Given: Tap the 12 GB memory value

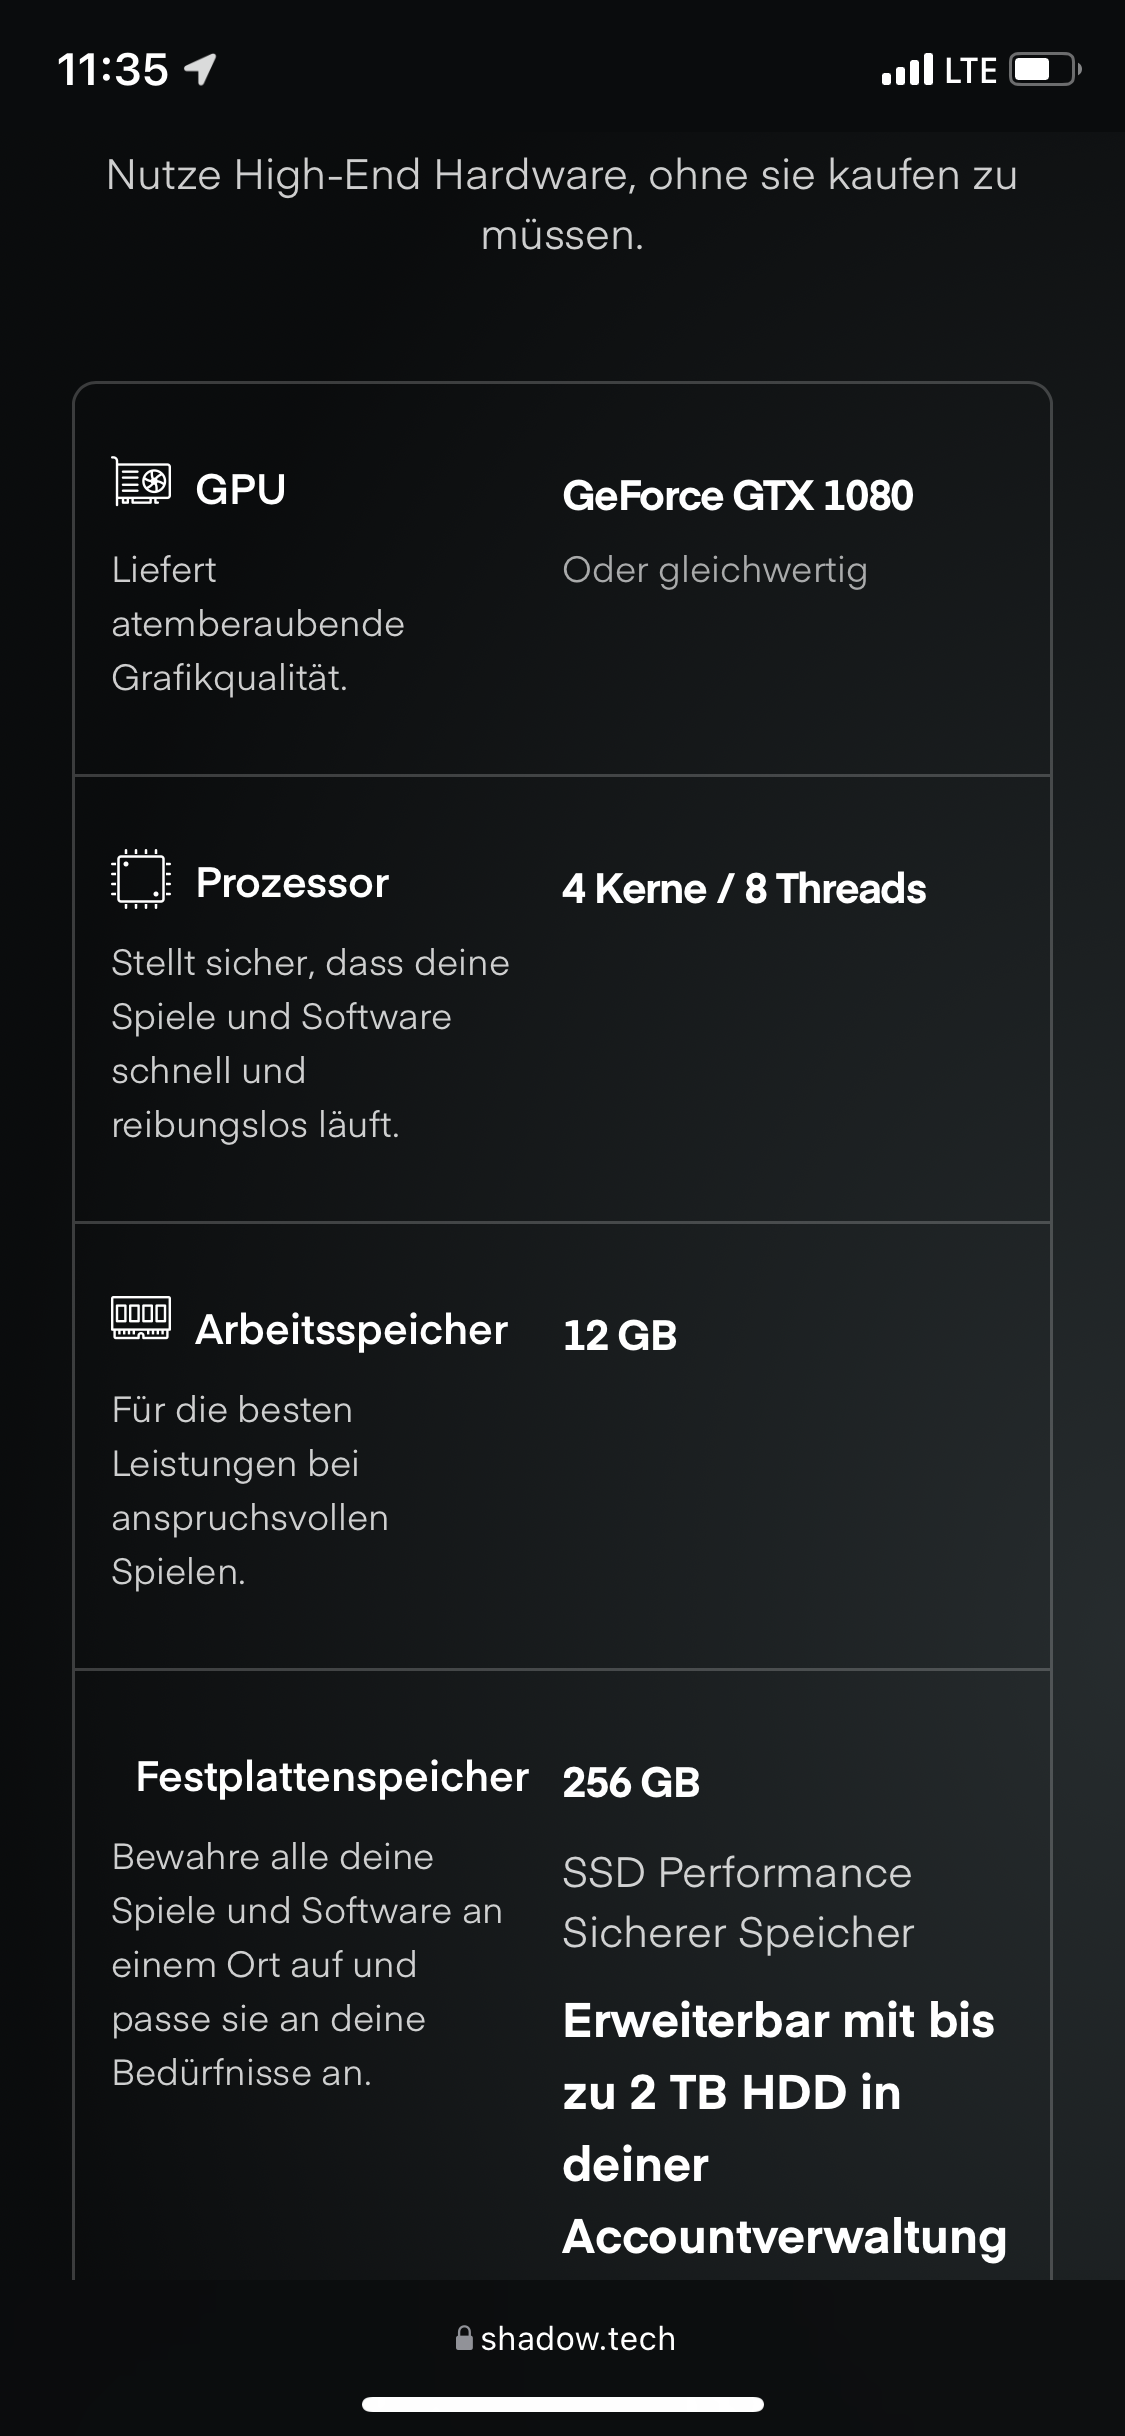Looking at the screenshot, I should point(619,1334).
